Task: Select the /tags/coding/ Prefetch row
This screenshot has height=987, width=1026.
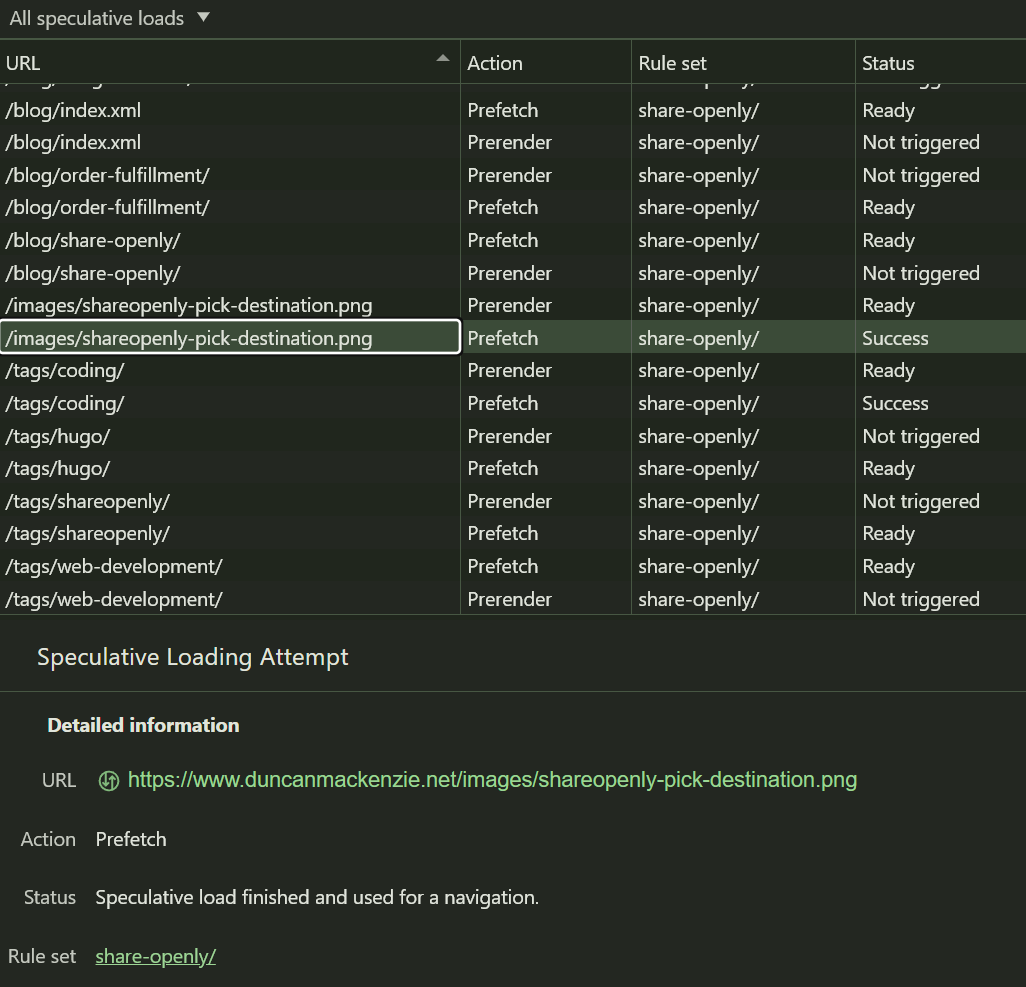Action: click(230, 404)
